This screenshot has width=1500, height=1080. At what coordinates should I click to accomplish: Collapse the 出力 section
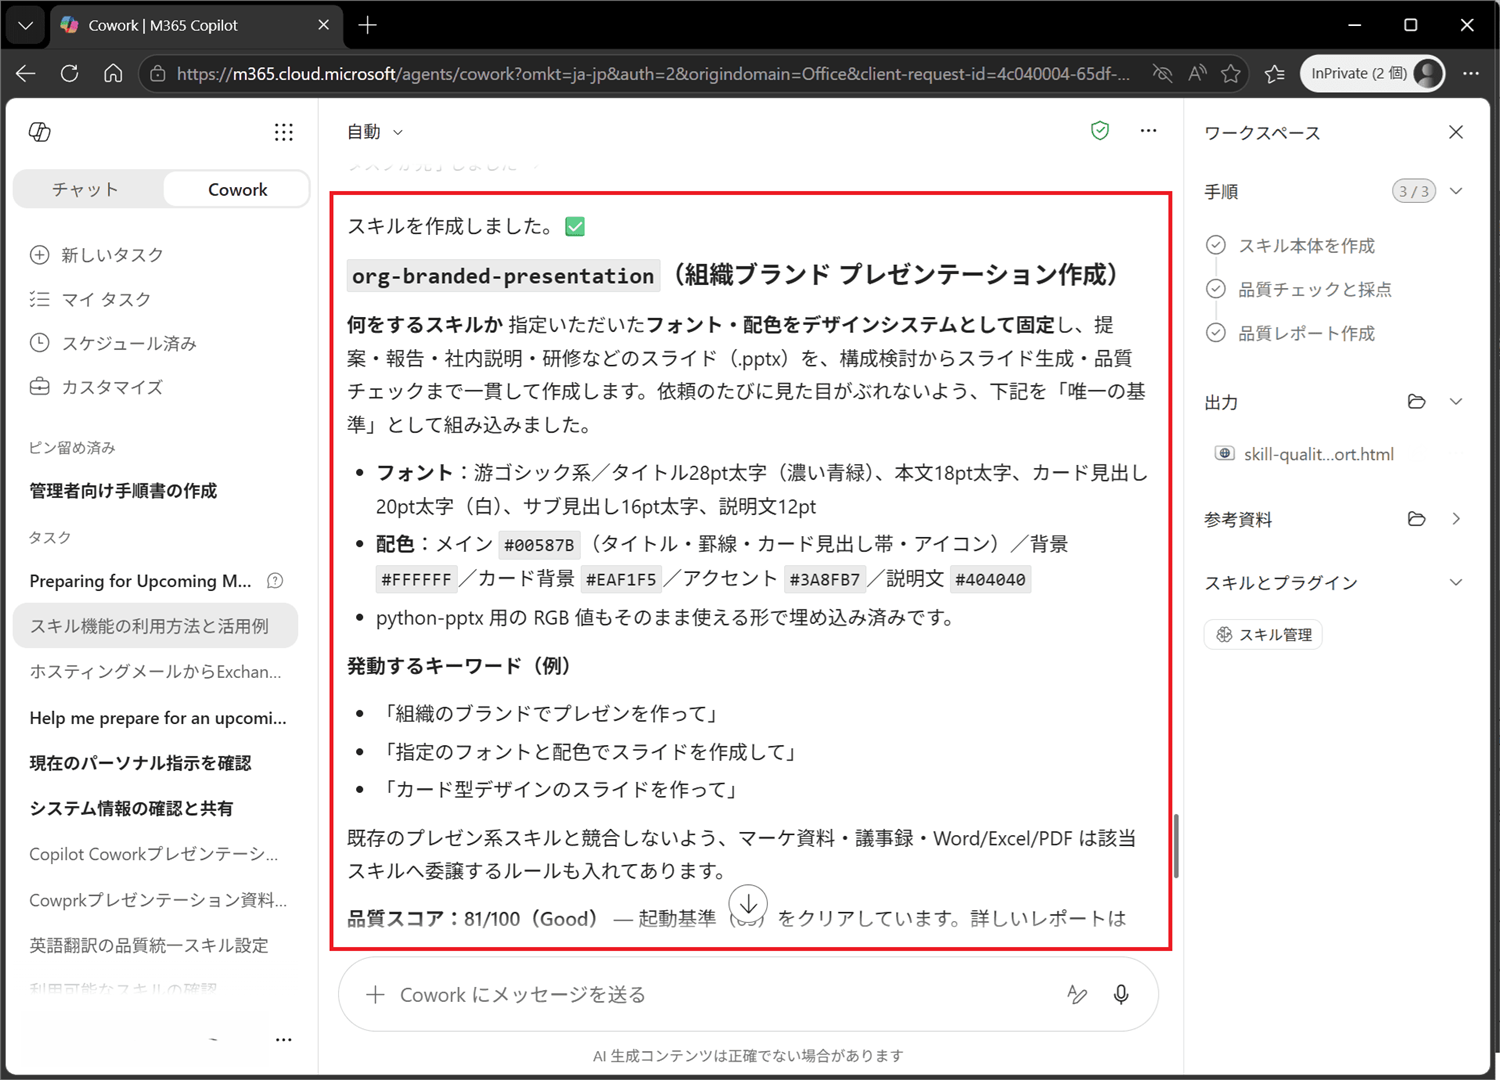1456,402
